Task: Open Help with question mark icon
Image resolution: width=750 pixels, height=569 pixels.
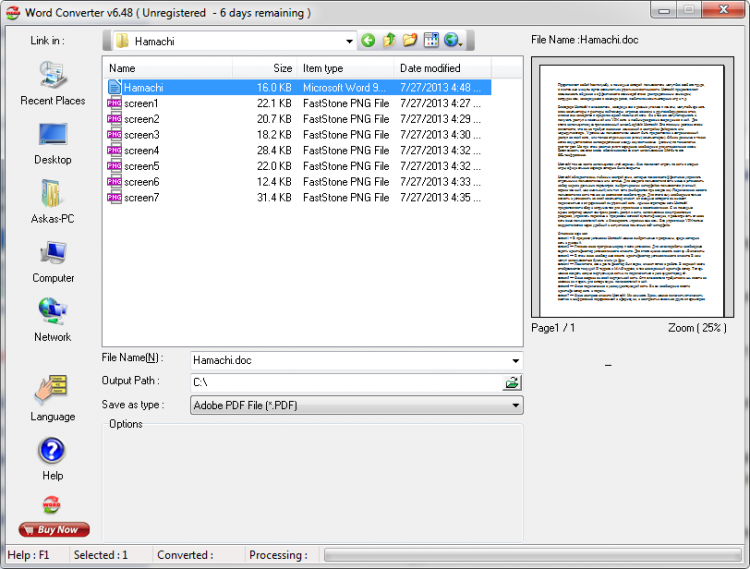Action: (x=52, y=459)
